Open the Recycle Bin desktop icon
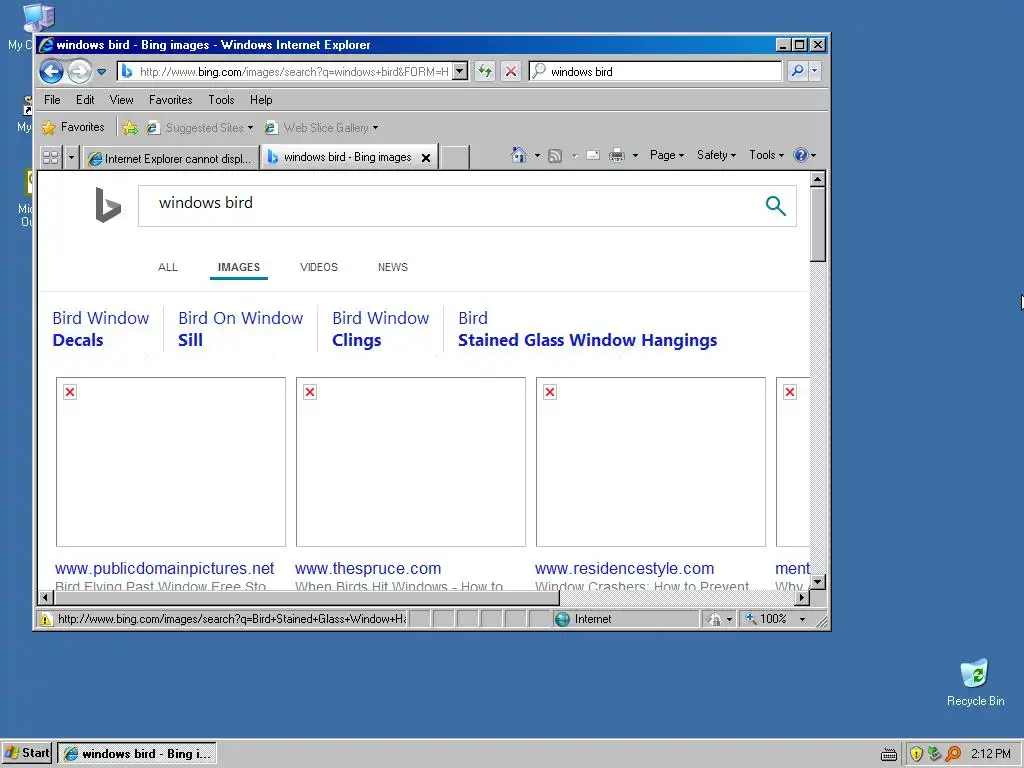 pos(975,682)
